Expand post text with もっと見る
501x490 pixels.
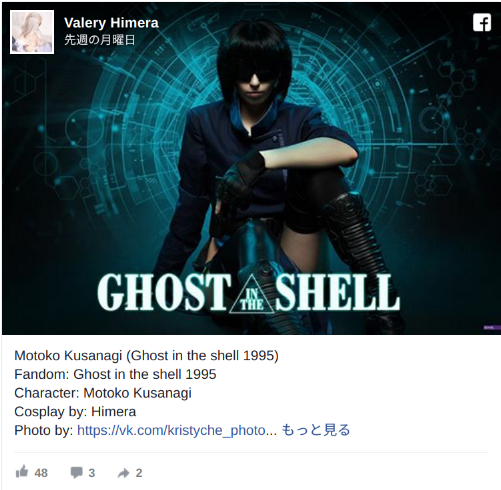[x=316, y=430]
